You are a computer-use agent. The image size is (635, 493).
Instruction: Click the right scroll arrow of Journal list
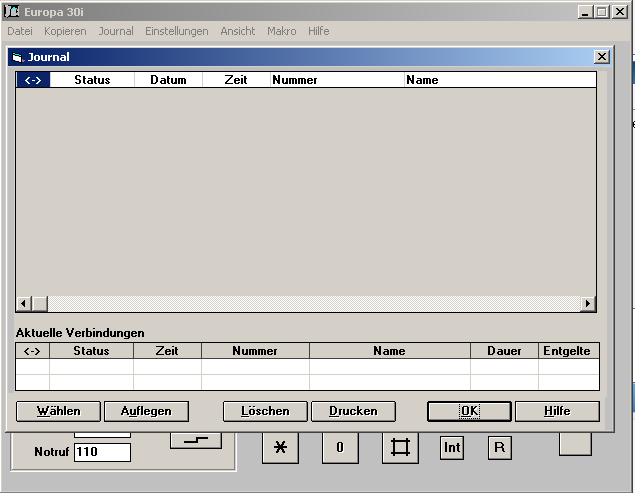click(x=588, y=303)
